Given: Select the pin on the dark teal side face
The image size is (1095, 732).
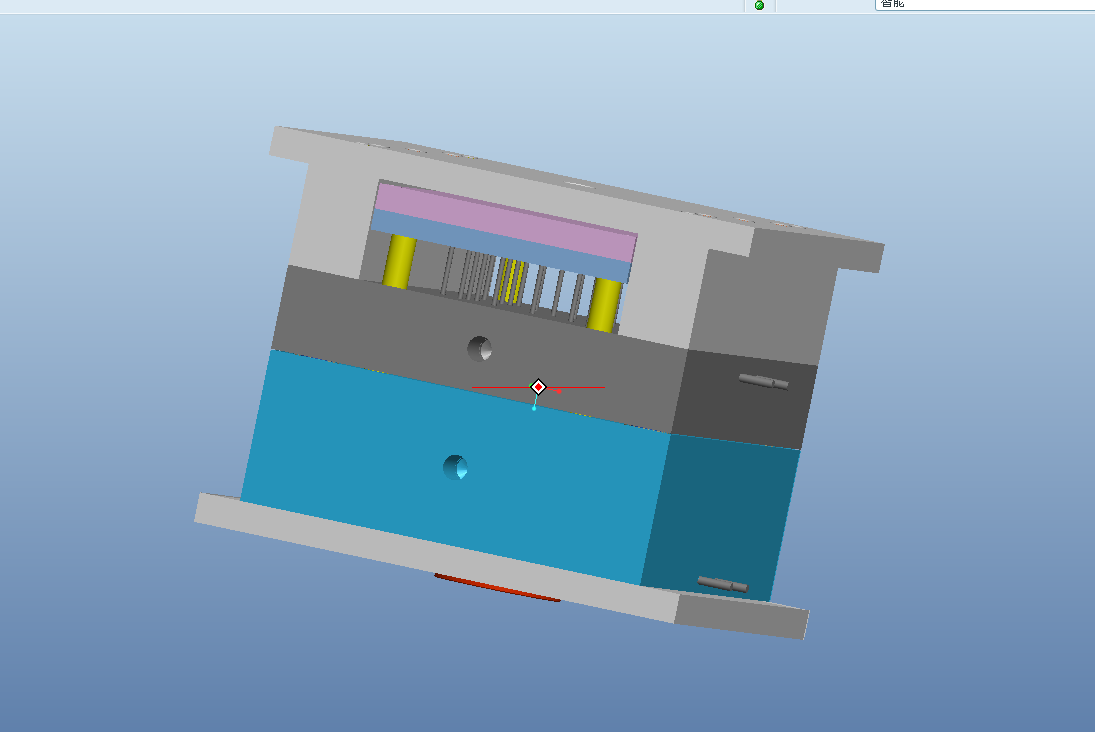Looking at the screenshot, I should click(x=723, y=584).
